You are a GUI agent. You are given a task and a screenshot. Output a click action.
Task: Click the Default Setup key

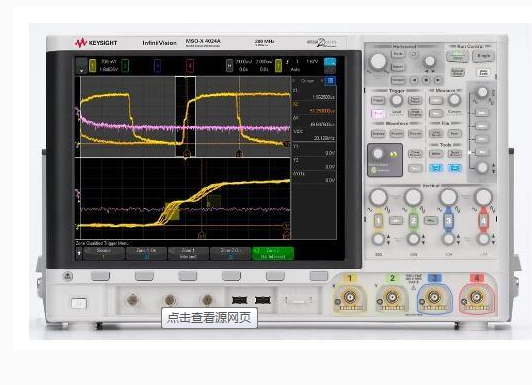[x=457, y=72]
